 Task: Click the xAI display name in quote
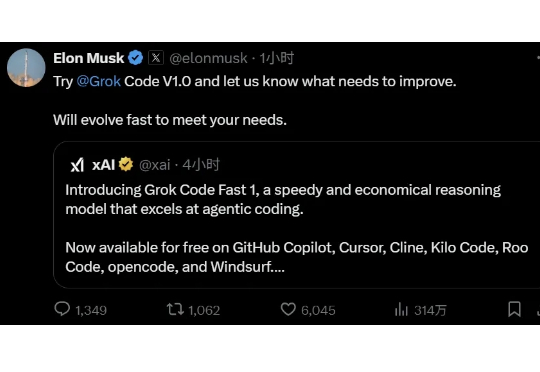click(x=103, y=165)
